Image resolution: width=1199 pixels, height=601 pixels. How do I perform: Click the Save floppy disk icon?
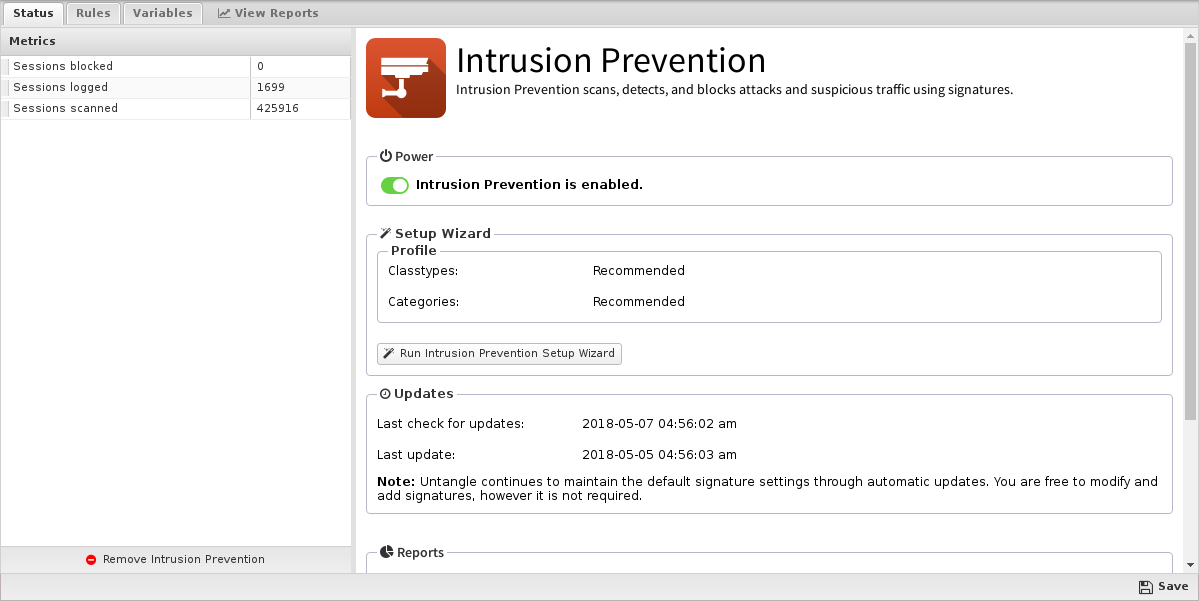[1145, 586]
